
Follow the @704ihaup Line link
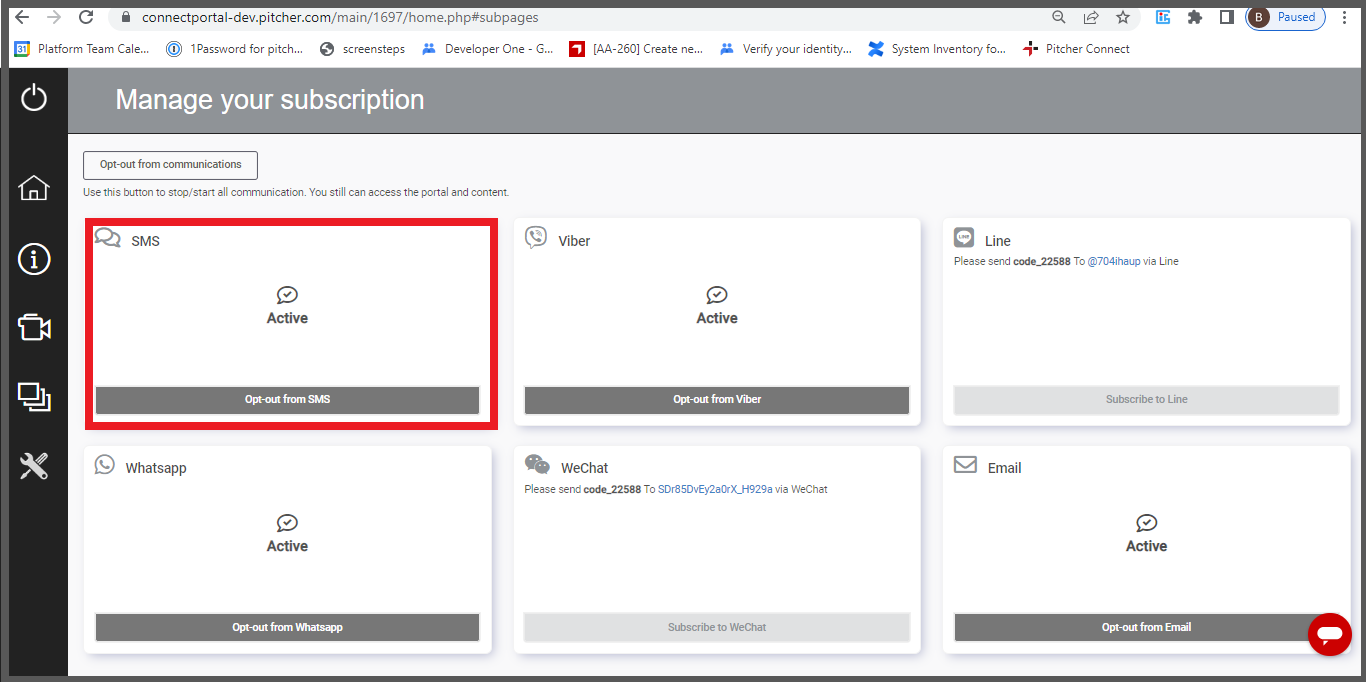(1113, 262)
